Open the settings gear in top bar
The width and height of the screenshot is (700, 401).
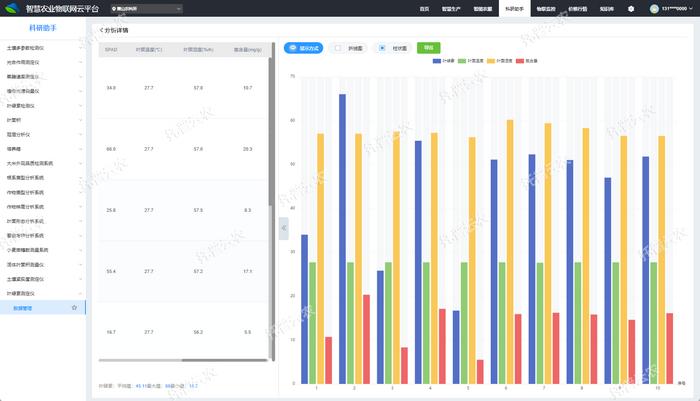click(631, 8)
